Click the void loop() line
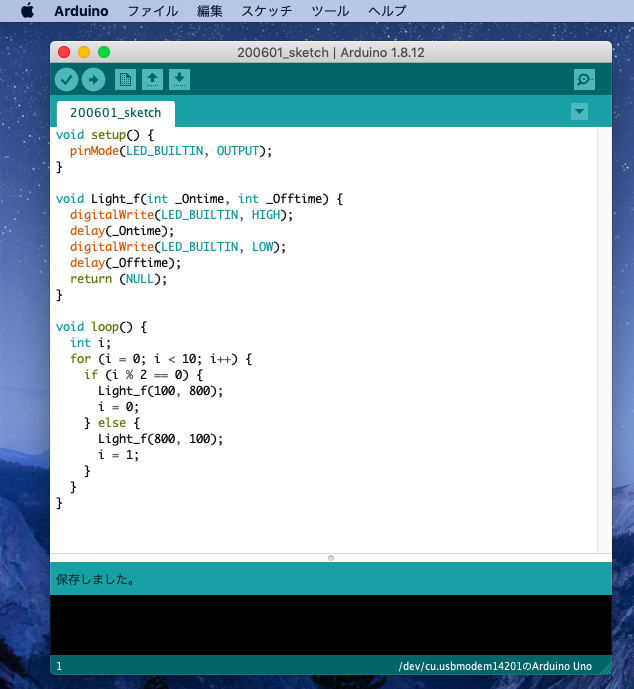This screenshot has height=689, width=634. [101, 327]
